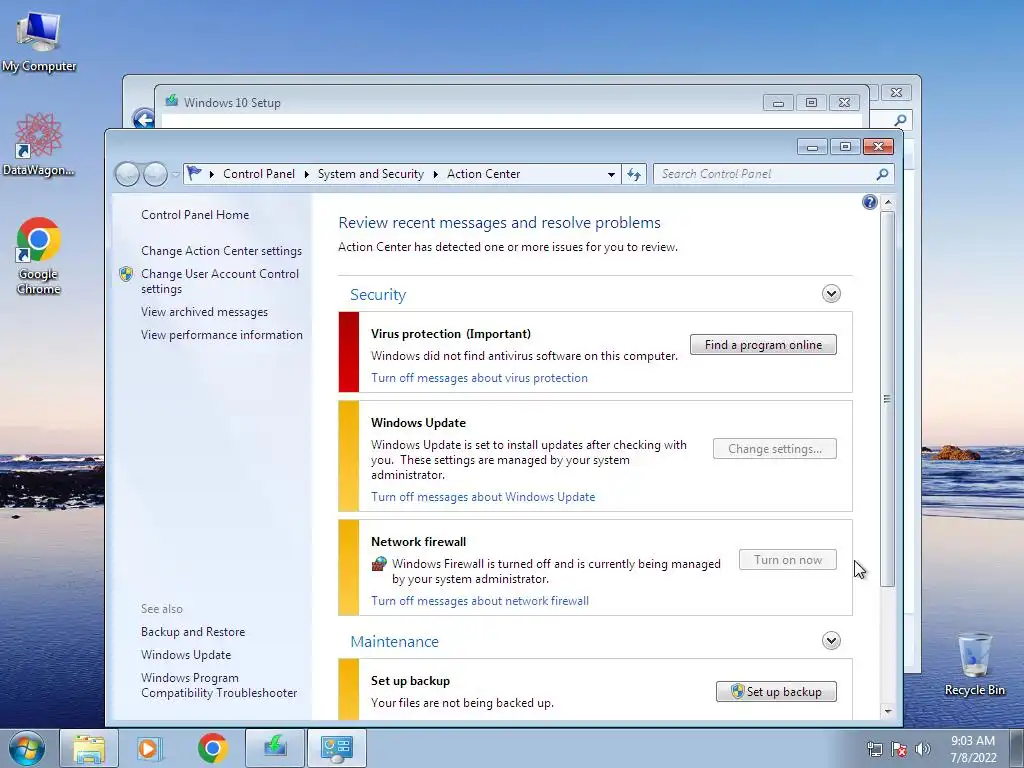This screenshot has height=768, width=1024.
Task: Select Control Panel breadcrumb
Action: 259,174
